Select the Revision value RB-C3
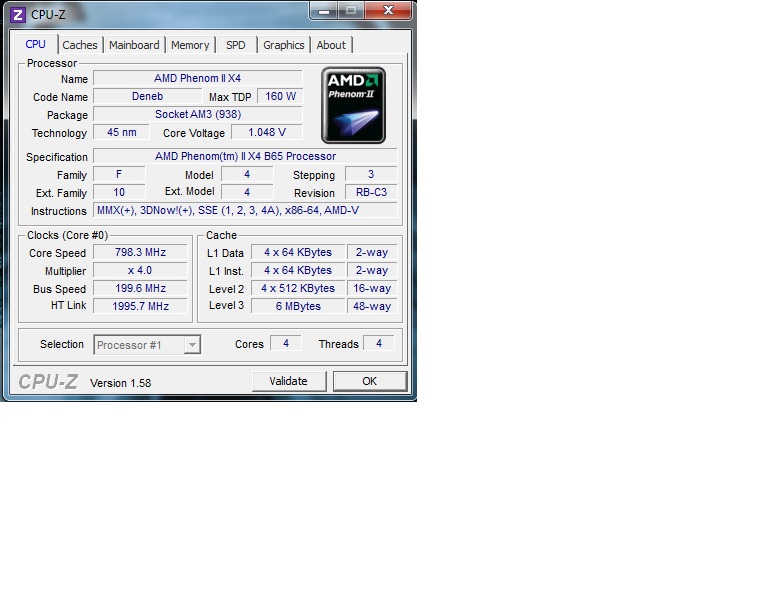Viewport: 768px width, 614px height. (x=371, y=192)
